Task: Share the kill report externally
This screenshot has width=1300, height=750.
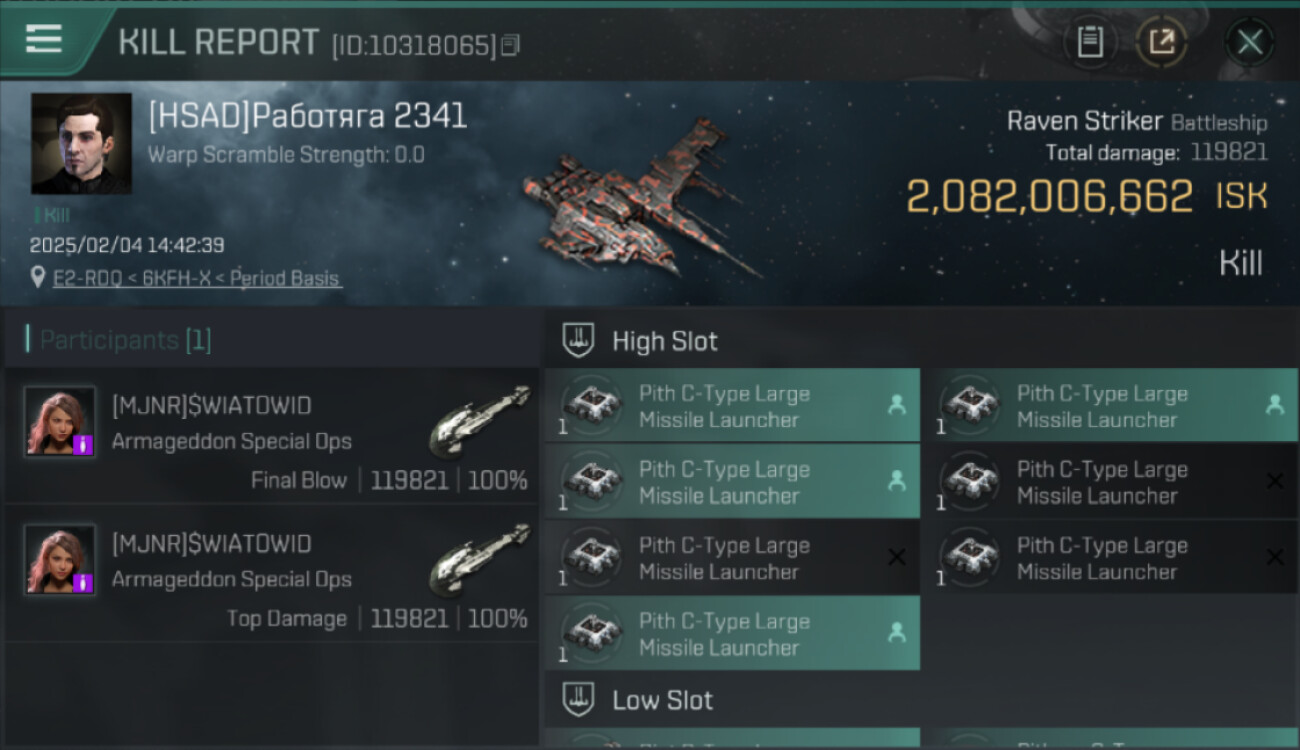Action: pyautogui.click(x=1161, y=42)
